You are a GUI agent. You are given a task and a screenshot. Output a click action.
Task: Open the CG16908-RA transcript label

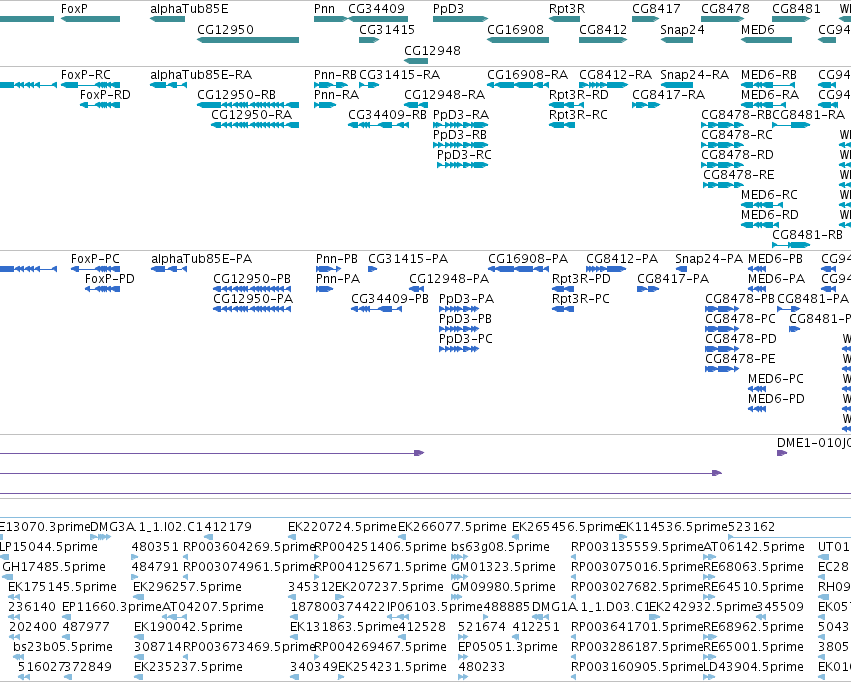pyautogui.click(x=528, y=74)
